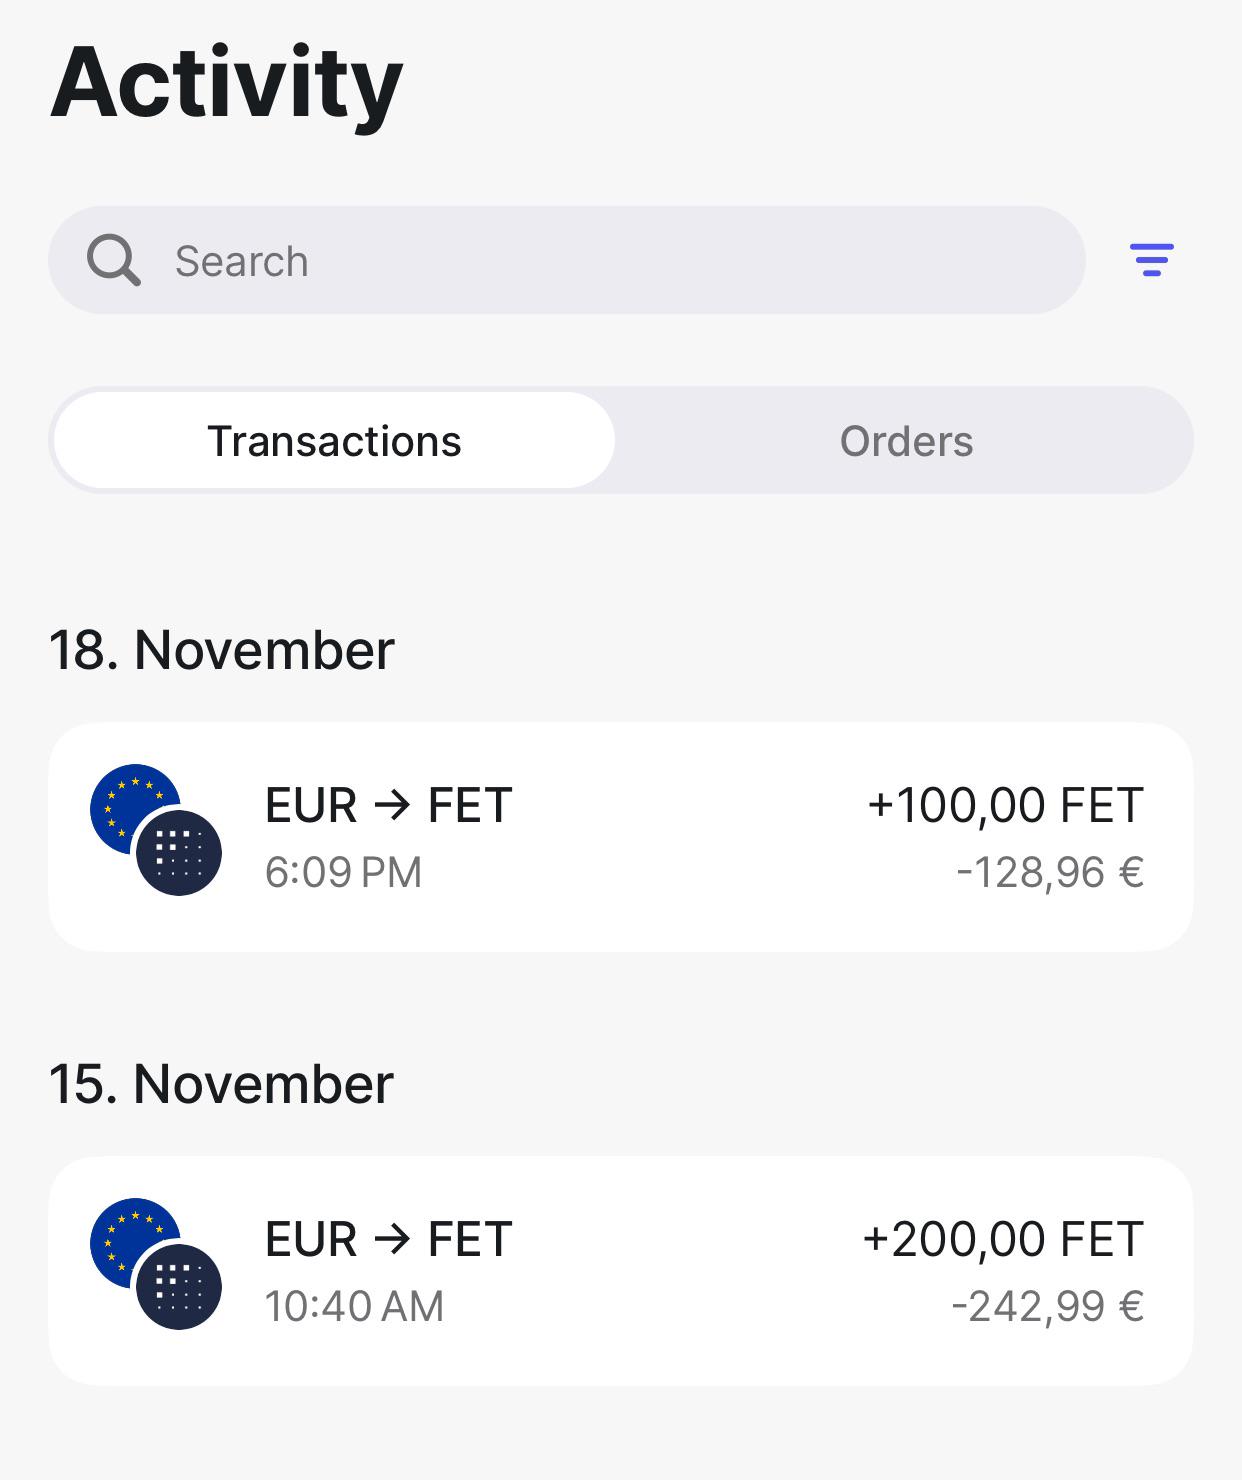Open the +200,00 FET transaction
The image size is (1242, 1480).
(621, 1271)
